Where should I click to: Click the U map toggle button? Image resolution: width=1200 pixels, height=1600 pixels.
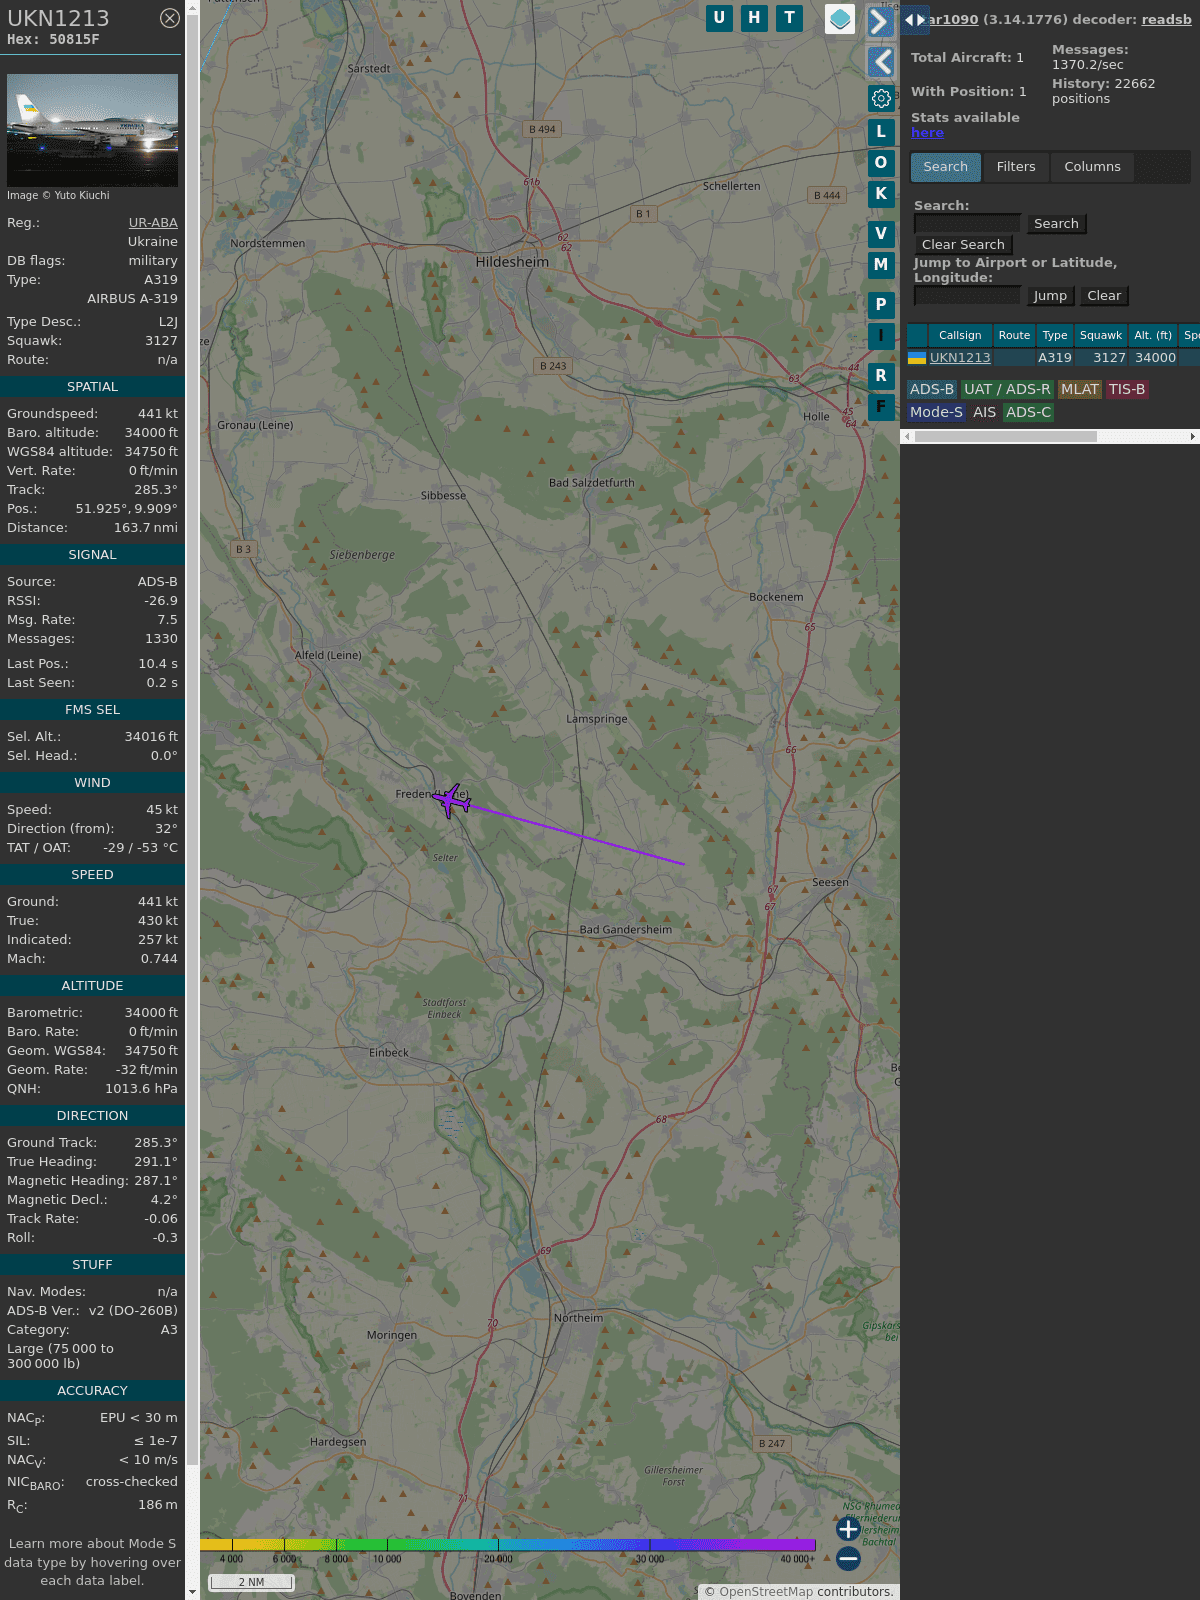click(x=719, y=18)
